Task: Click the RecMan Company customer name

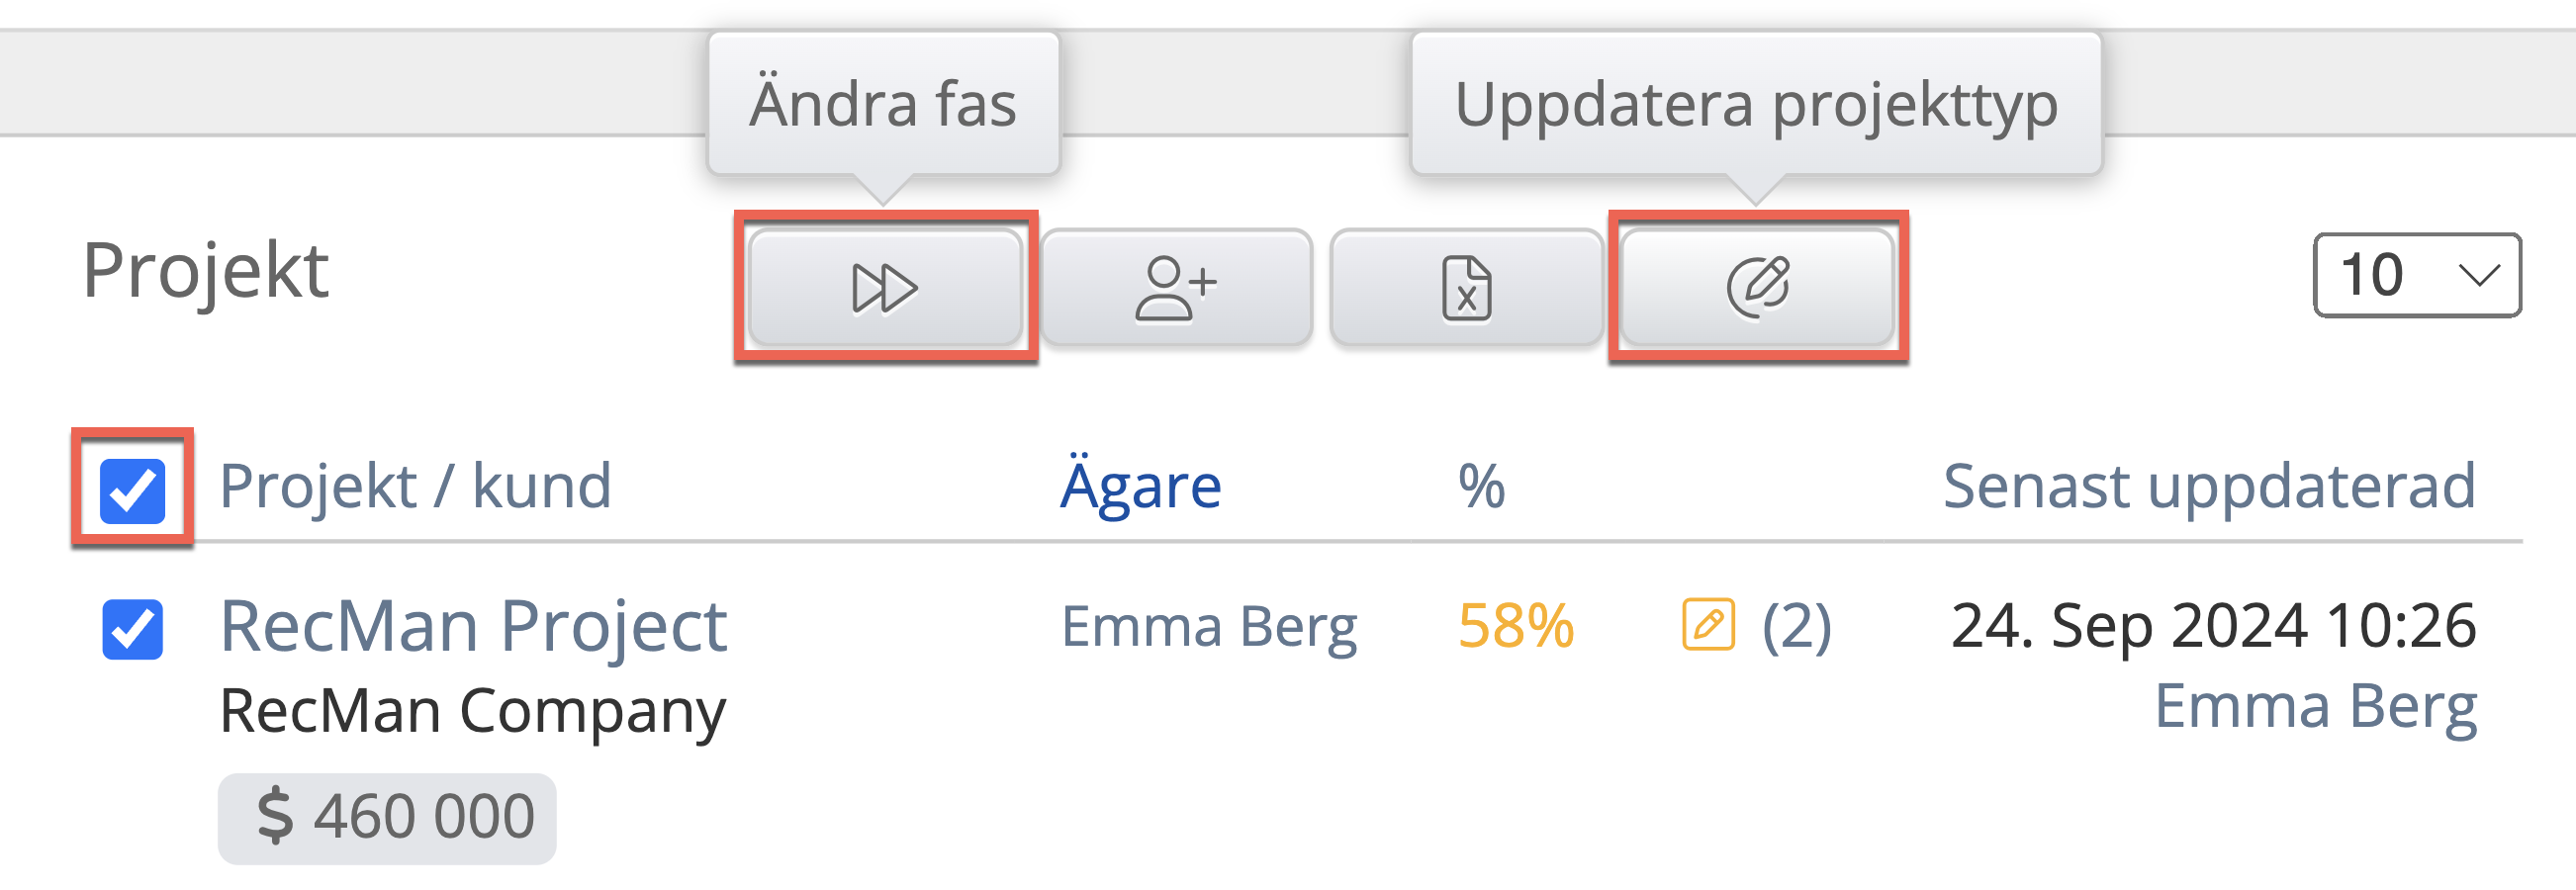Action: (x=472, y=711)
